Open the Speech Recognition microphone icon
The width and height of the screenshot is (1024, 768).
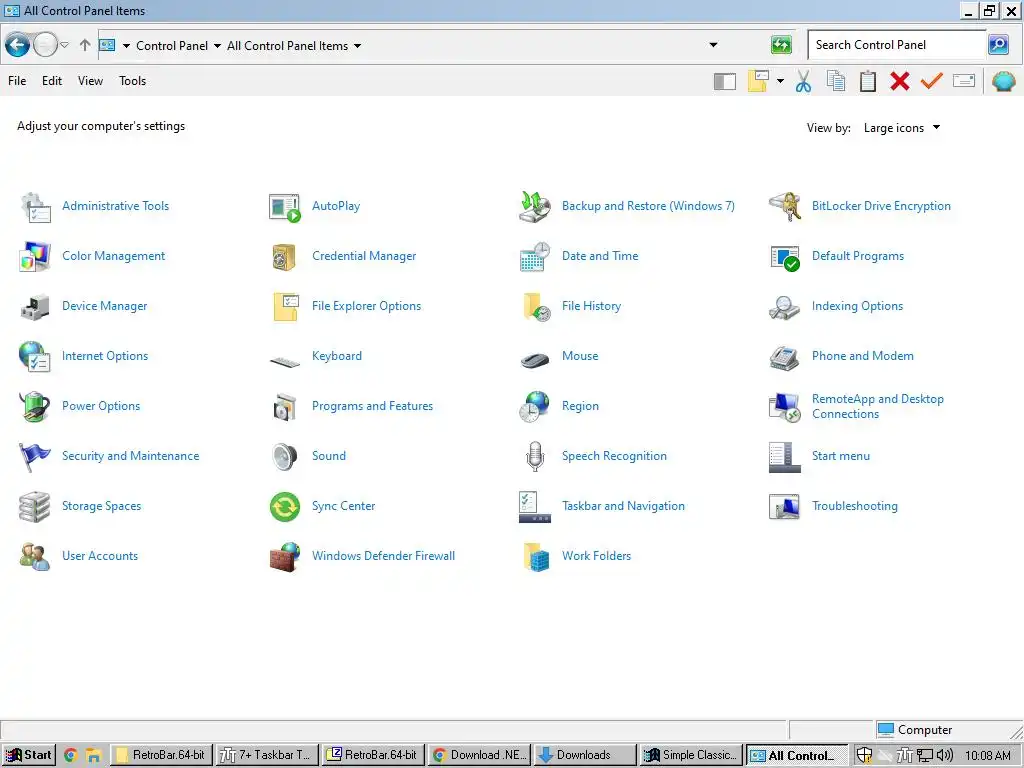point(535,456)
